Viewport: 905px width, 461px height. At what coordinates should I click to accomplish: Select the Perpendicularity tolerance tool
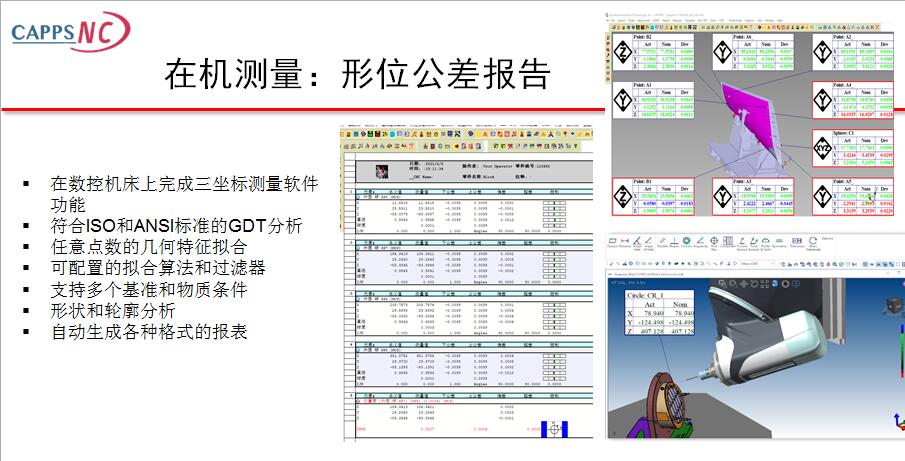pyautogui.click(x=674, y=241)
